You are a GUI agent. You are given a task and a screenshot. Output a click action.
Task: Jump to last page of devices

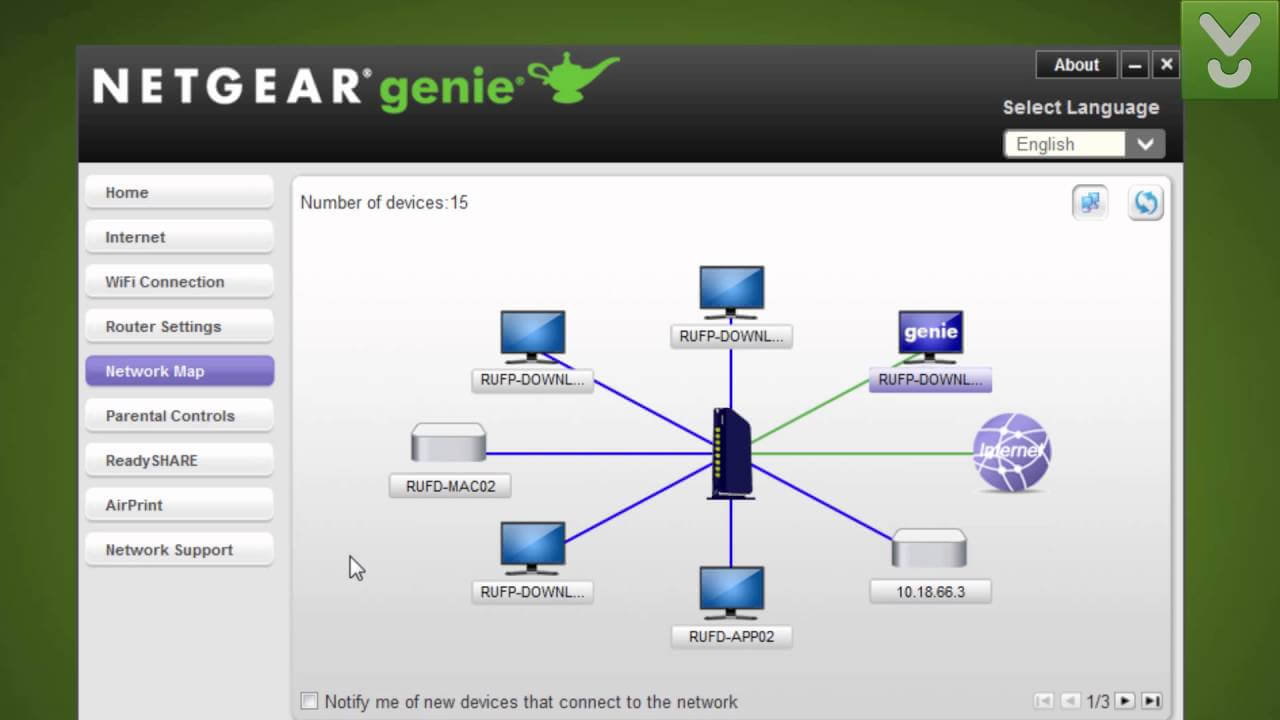(1151, 702)
